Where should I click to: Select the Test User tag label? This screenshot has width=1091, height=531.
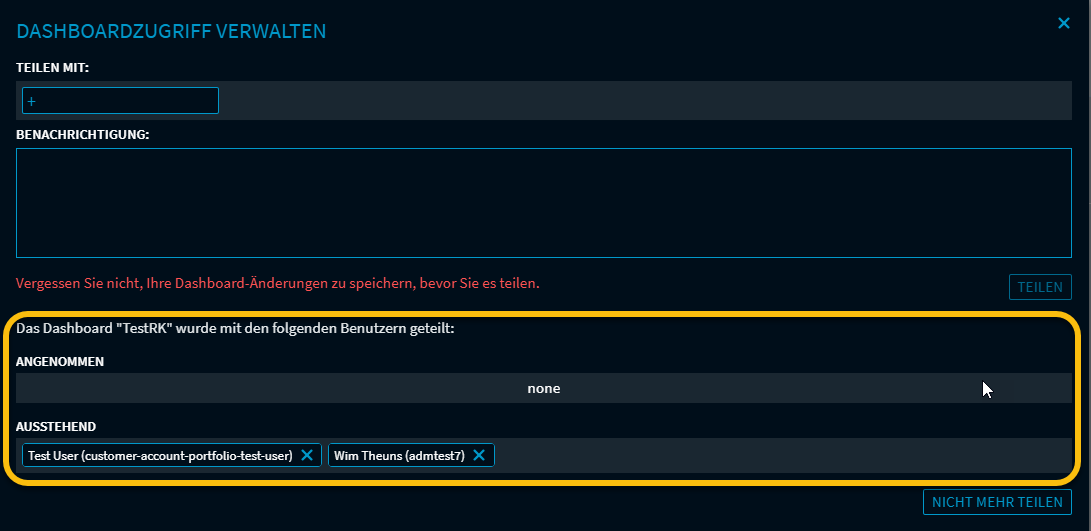(x=160, y=455)
